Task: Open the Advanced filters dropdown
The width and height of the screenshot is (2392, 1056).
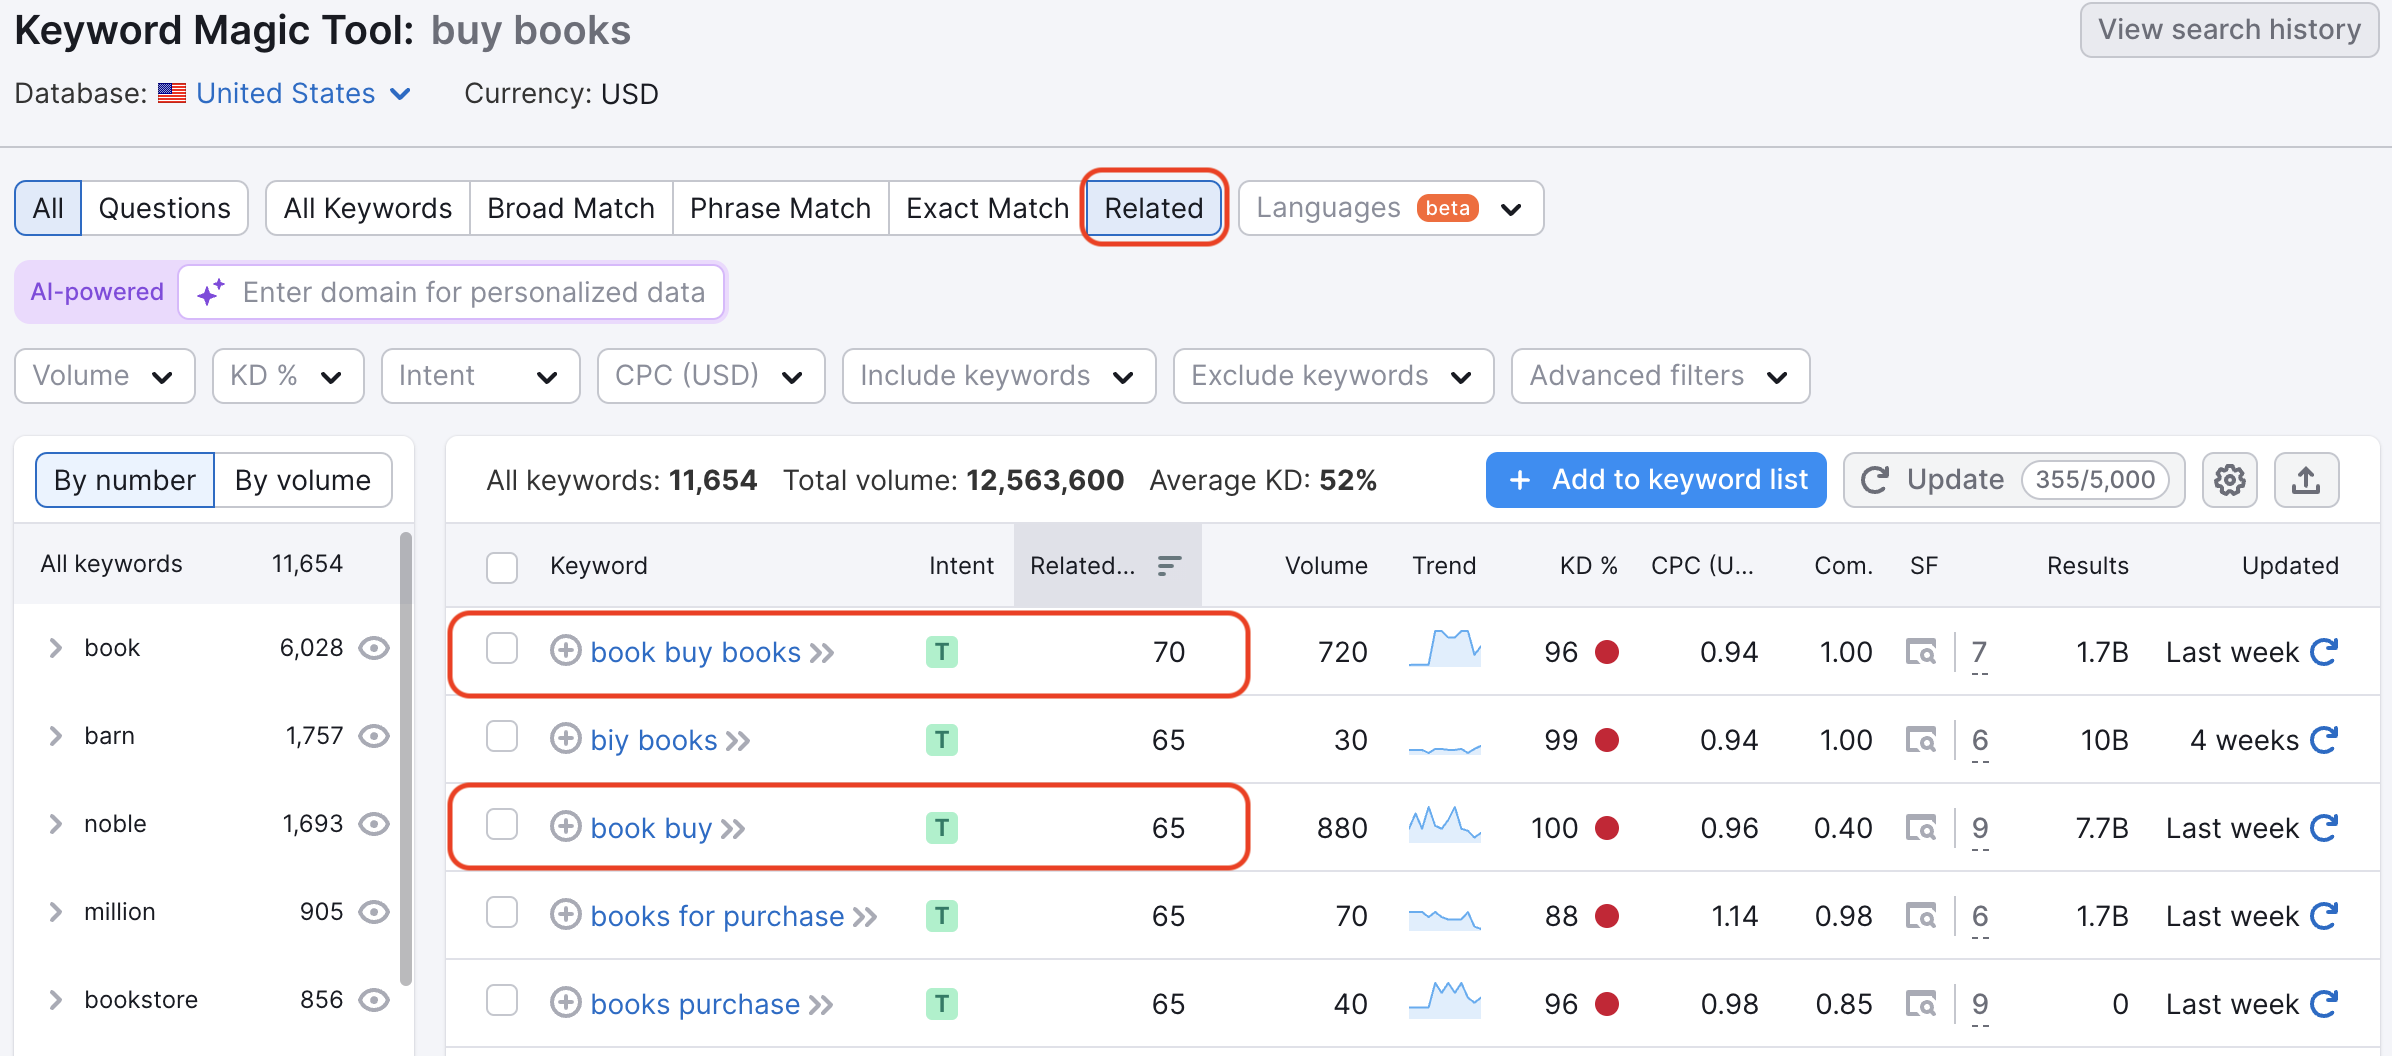Action: (1659, 376)
